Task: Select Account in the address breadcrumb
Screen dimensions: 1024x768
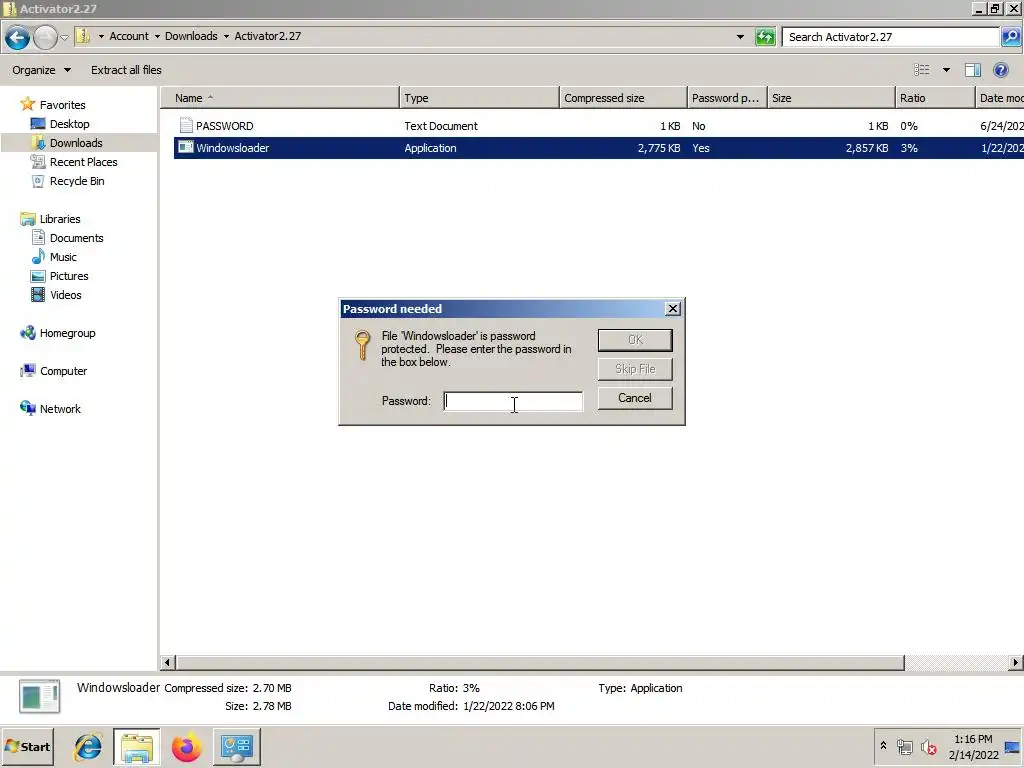Action: (x=129, y=36)
